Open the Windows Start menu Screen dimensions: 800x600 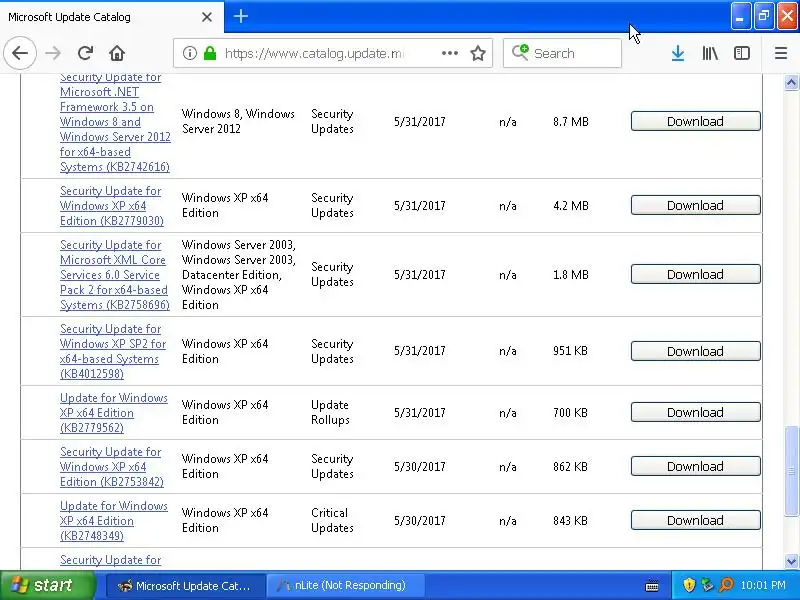pyautogui.click(x=48, y=585)
